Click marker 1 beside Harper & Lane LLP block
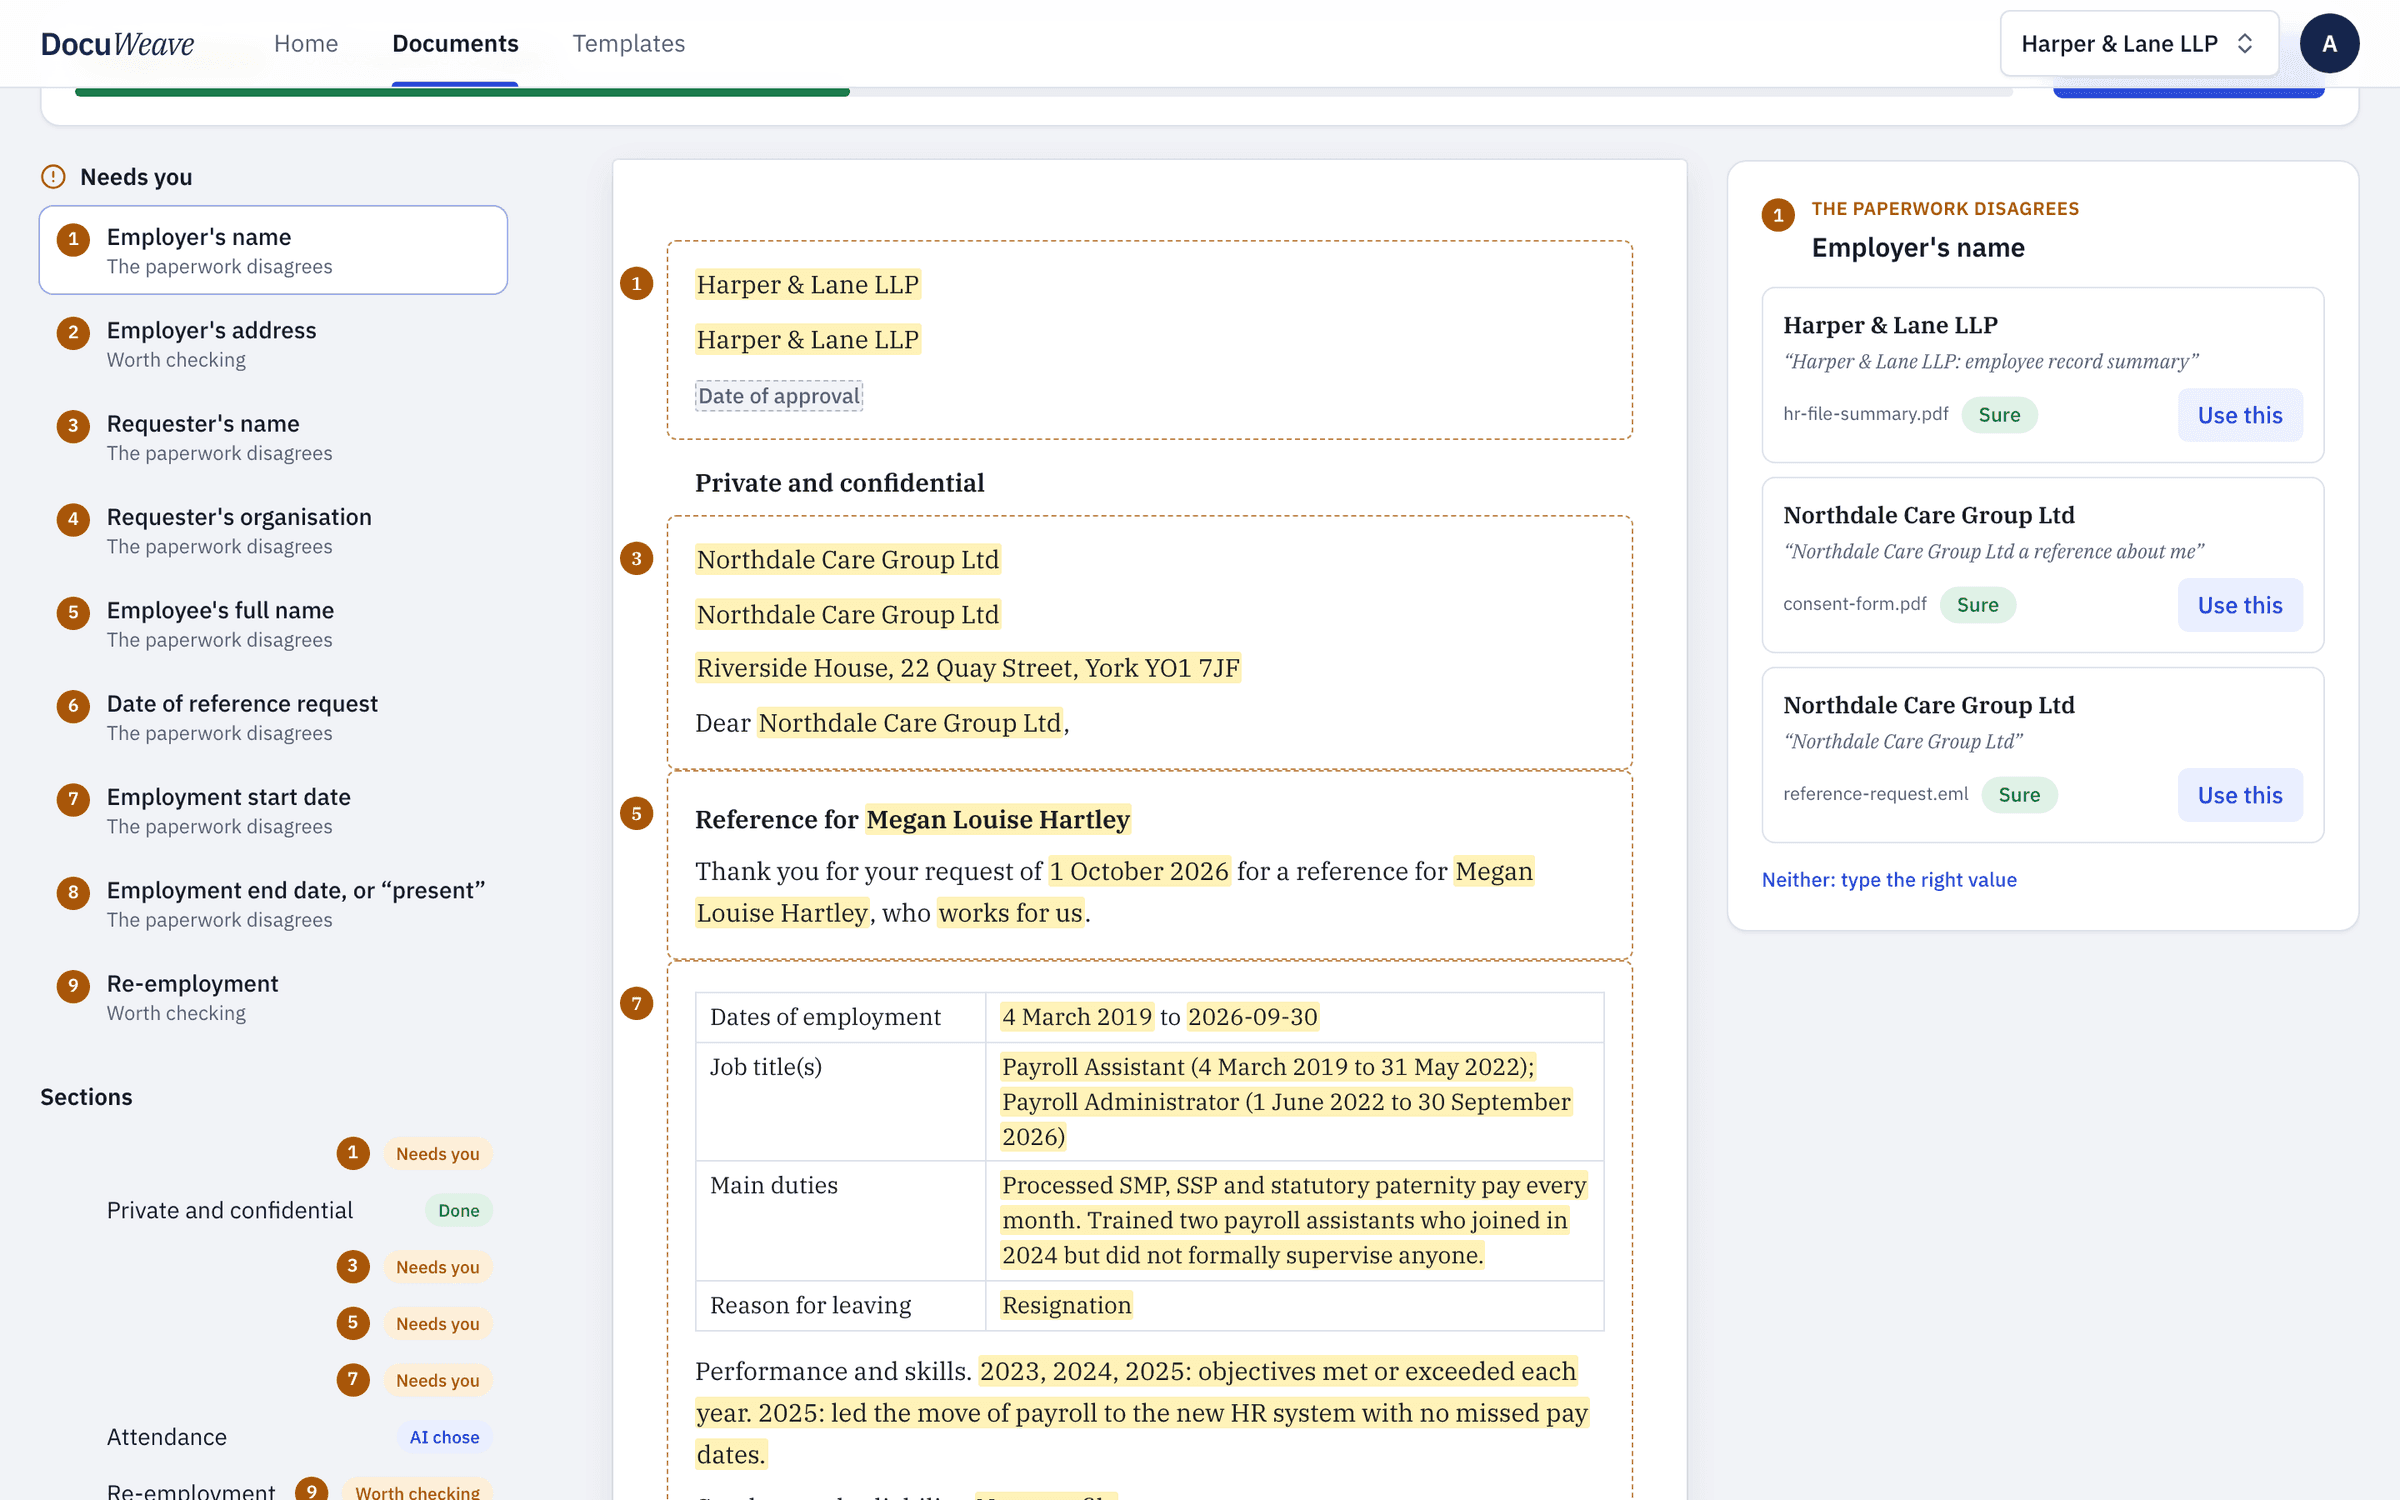 637,284
